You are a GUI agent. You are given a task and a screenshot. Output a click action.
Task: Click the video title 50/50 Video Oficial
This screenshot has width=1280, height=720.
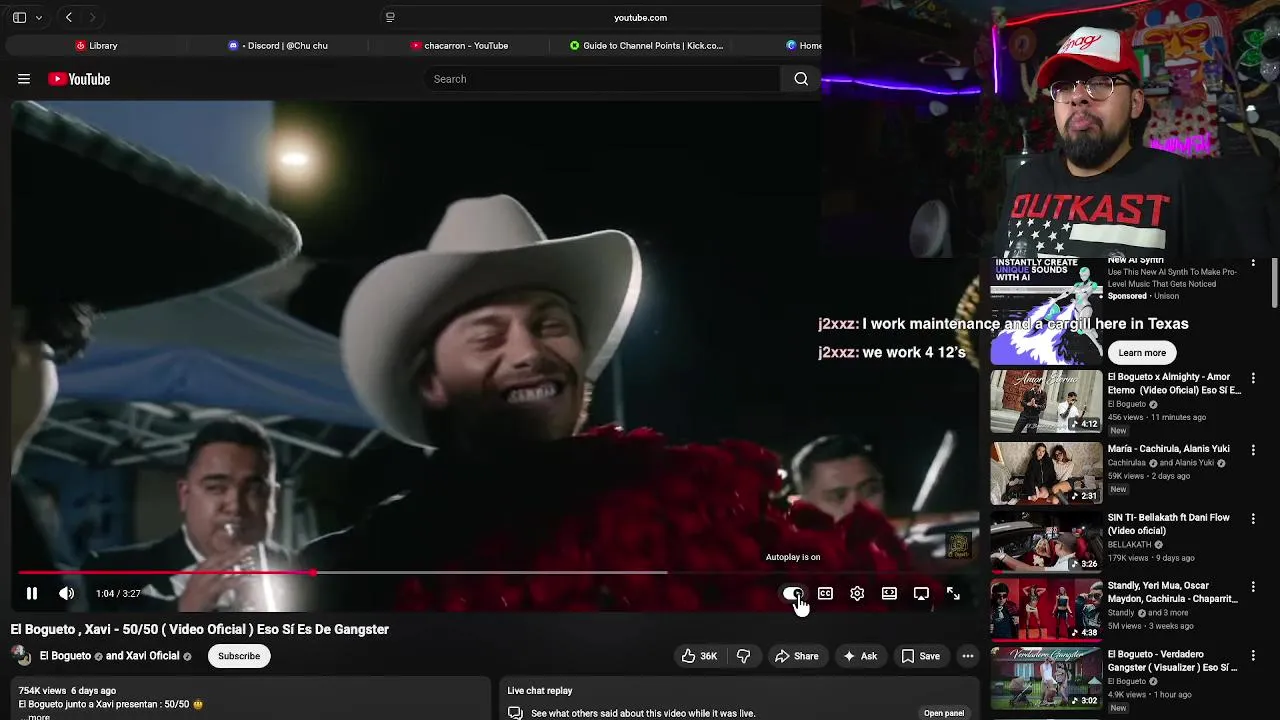[x=200, y=629]
